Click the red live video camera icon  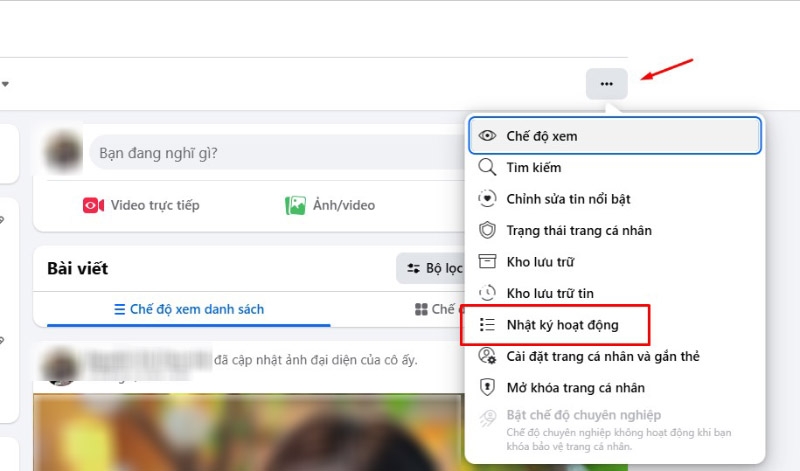(93, 205)
